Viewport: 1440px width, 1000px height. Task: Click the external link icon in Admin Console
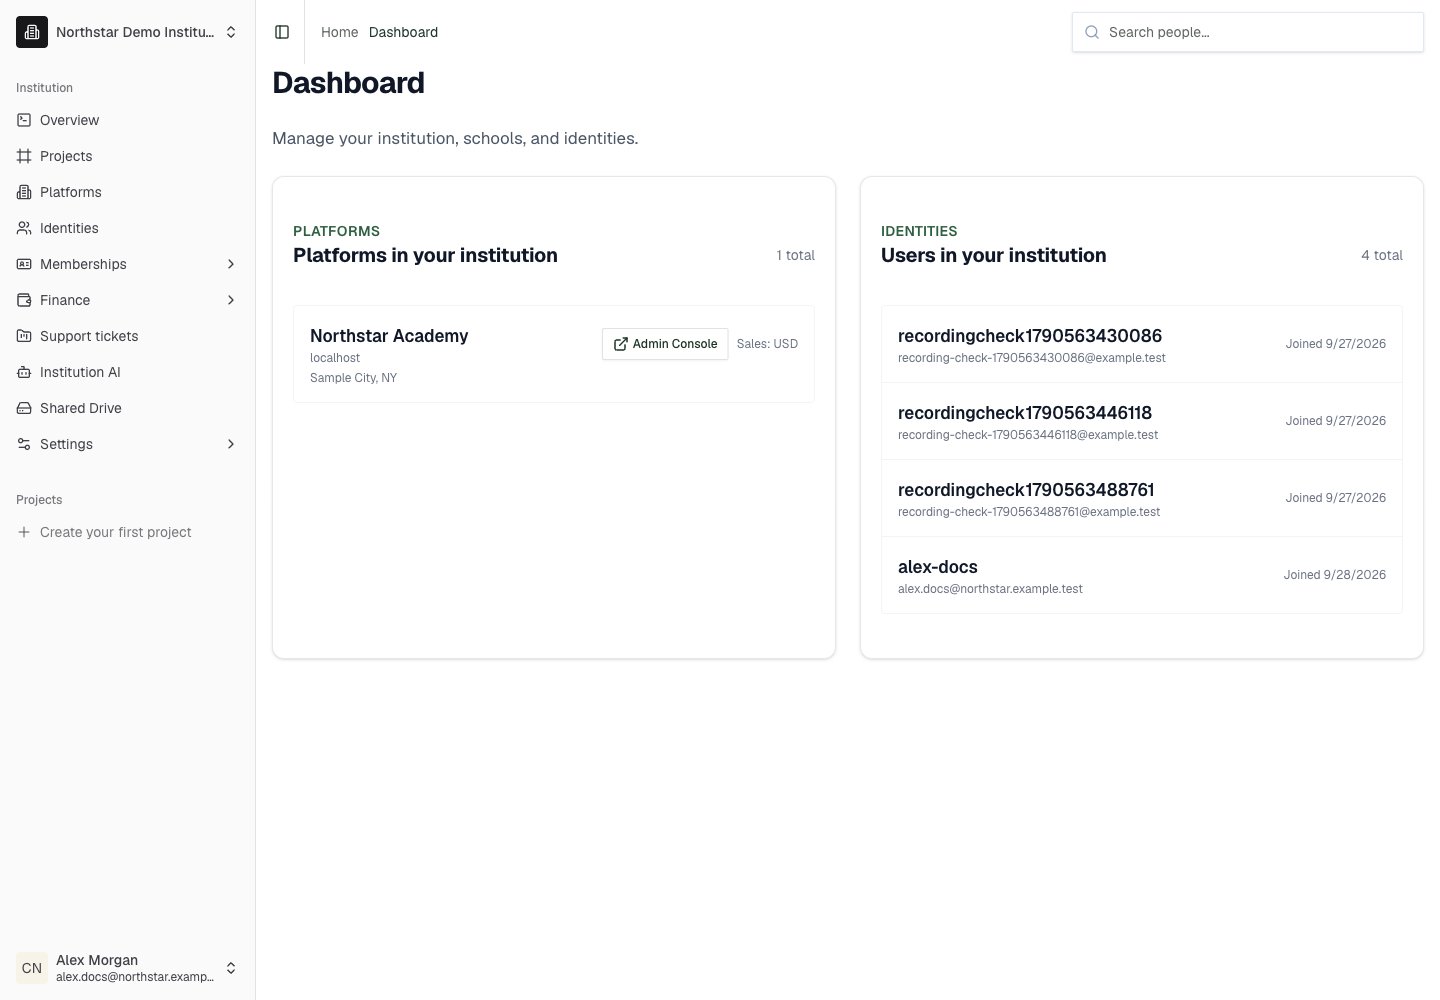[621, 344]
